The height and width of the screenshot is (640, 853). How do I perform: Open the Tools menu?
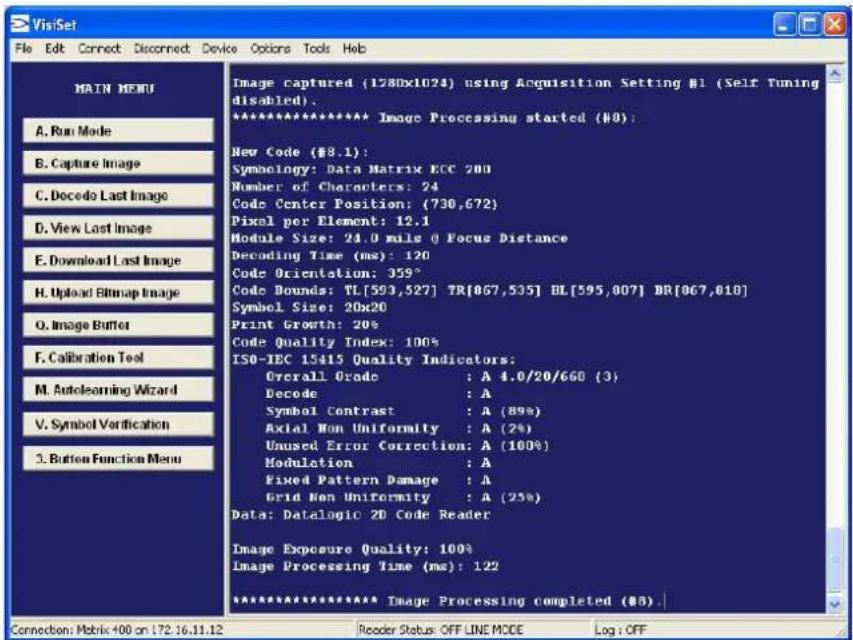[317, 48]
